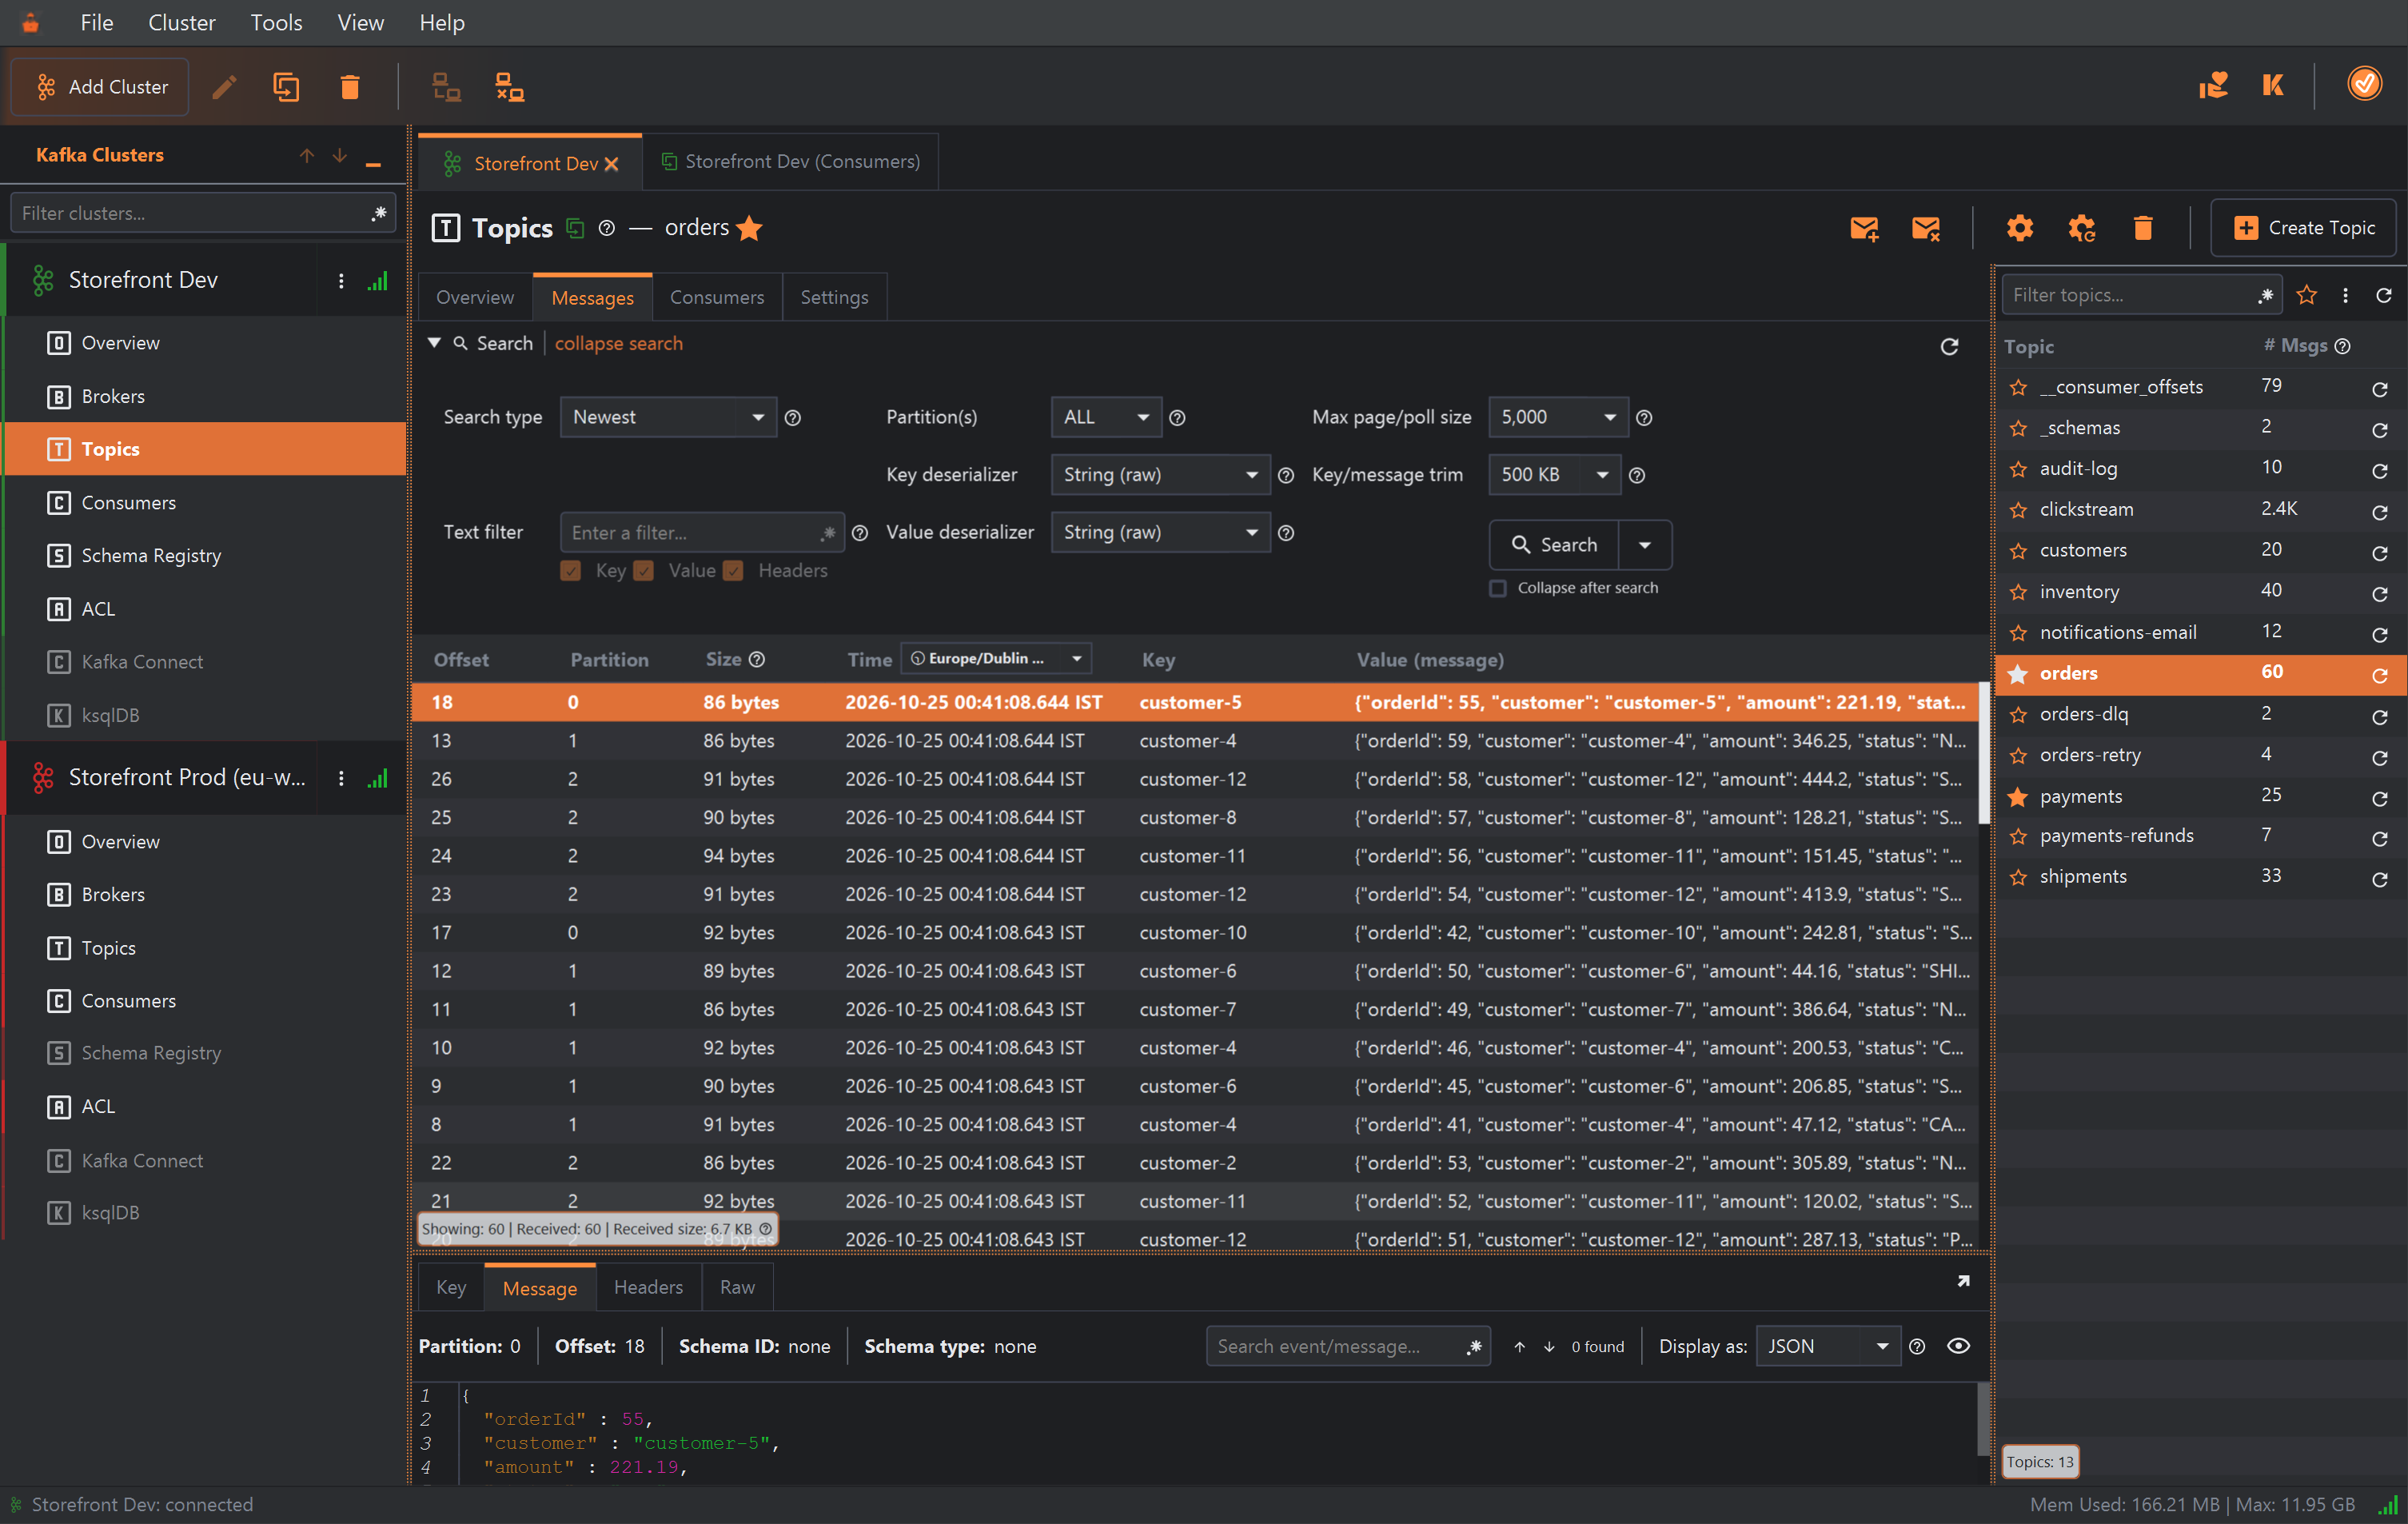Click the orange checkmark status icon top right
Screen dimensions: 2408x1524
pyautogui.click(x=2364, y=84)
